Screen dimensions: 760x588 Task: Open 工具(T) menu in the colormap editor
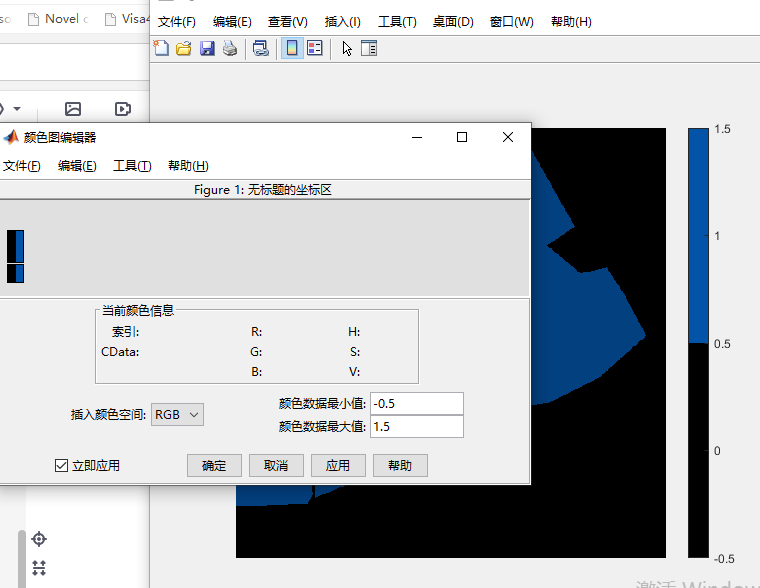(132, 166)
